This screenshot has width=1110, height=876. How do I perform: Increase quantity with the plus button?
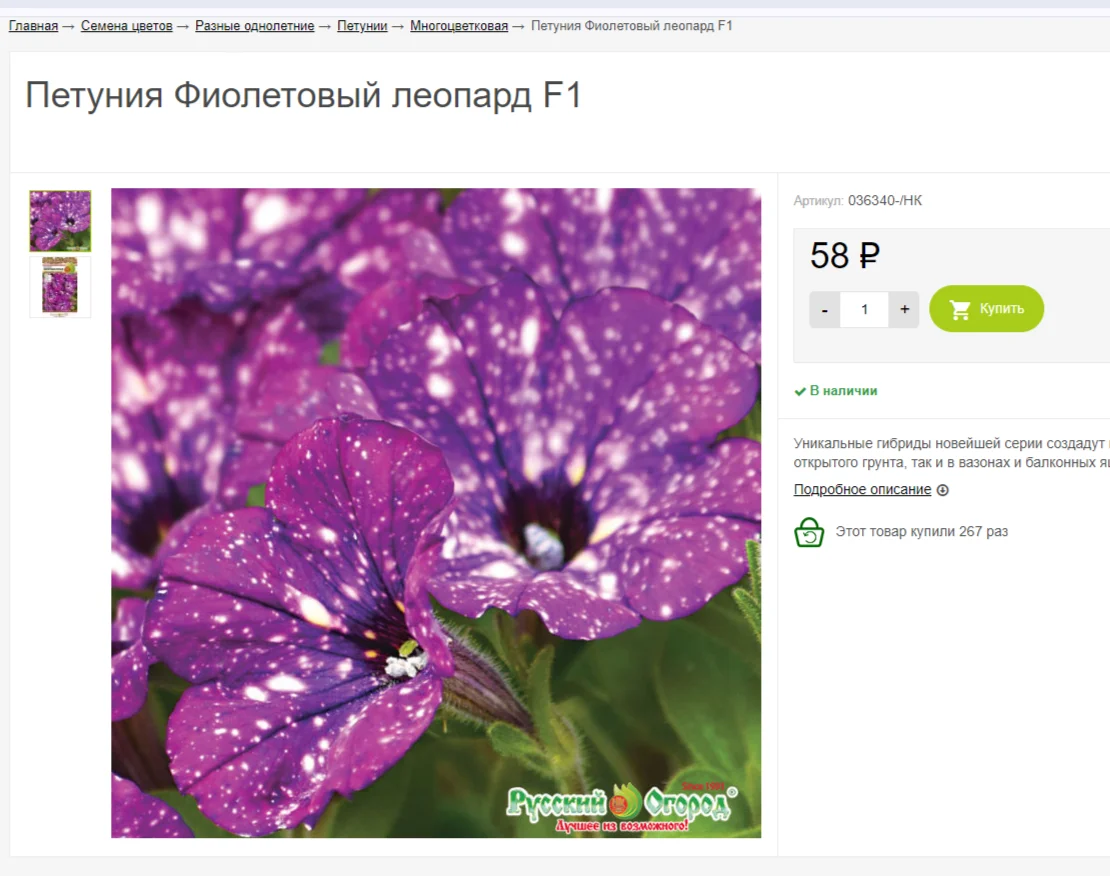tap(904, 309)
